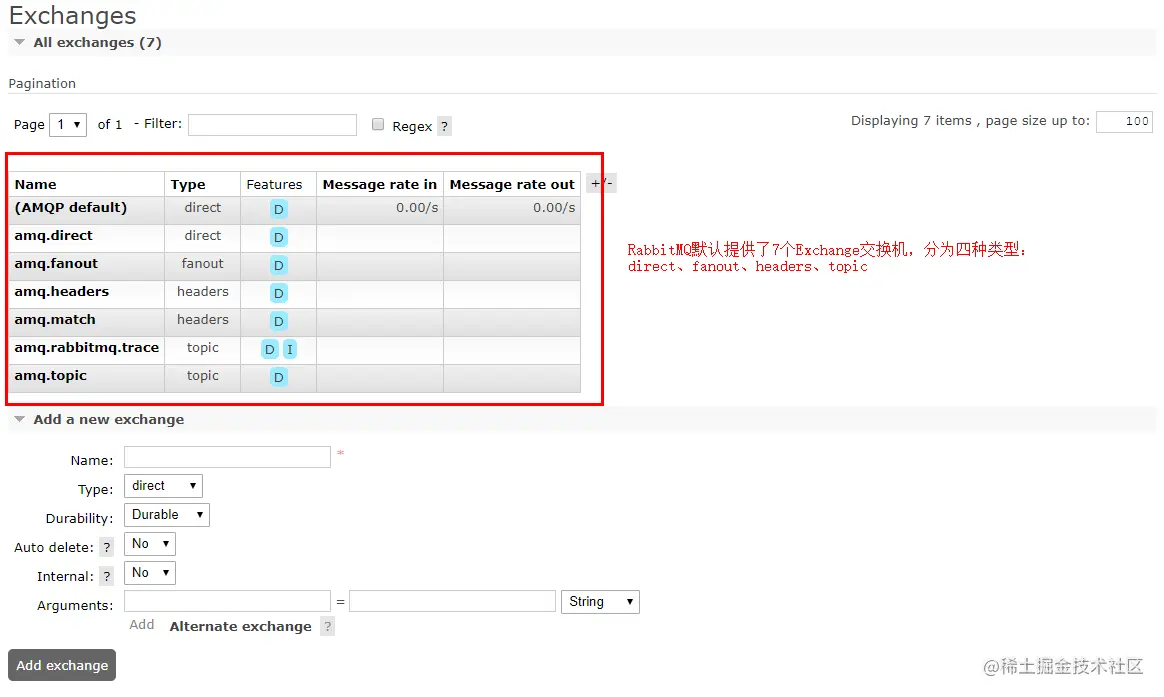Open the amq.topic exchange link

tap(50, 376)
